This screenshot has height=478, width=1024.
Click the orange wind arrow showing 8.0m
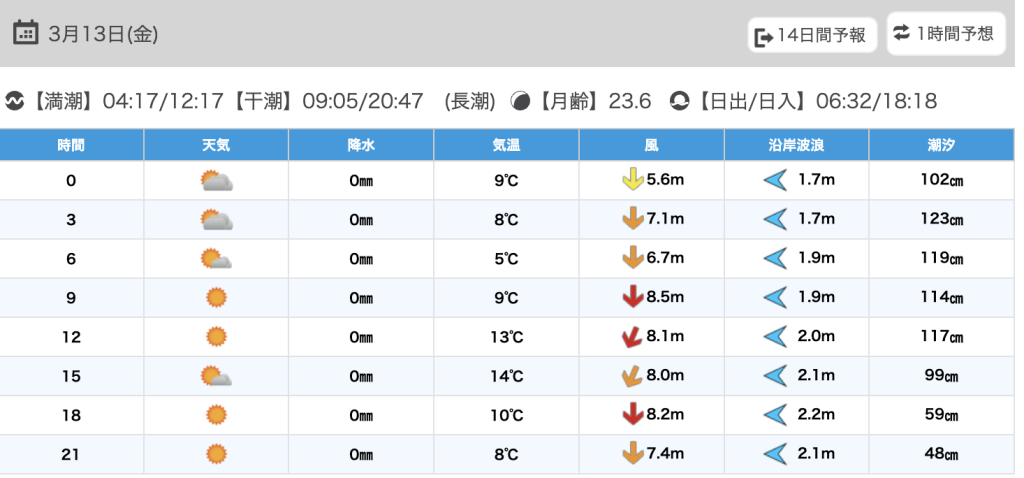(x=631, y=376)
